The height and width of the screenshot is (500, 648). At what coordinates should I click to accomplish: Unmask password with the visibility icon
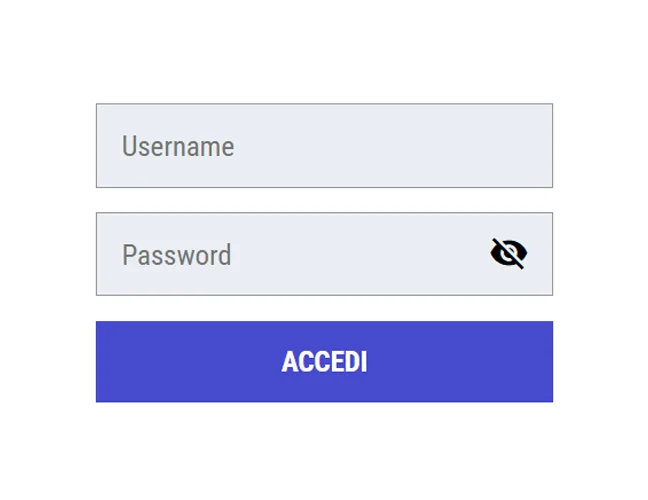click(x=509, y=253)
